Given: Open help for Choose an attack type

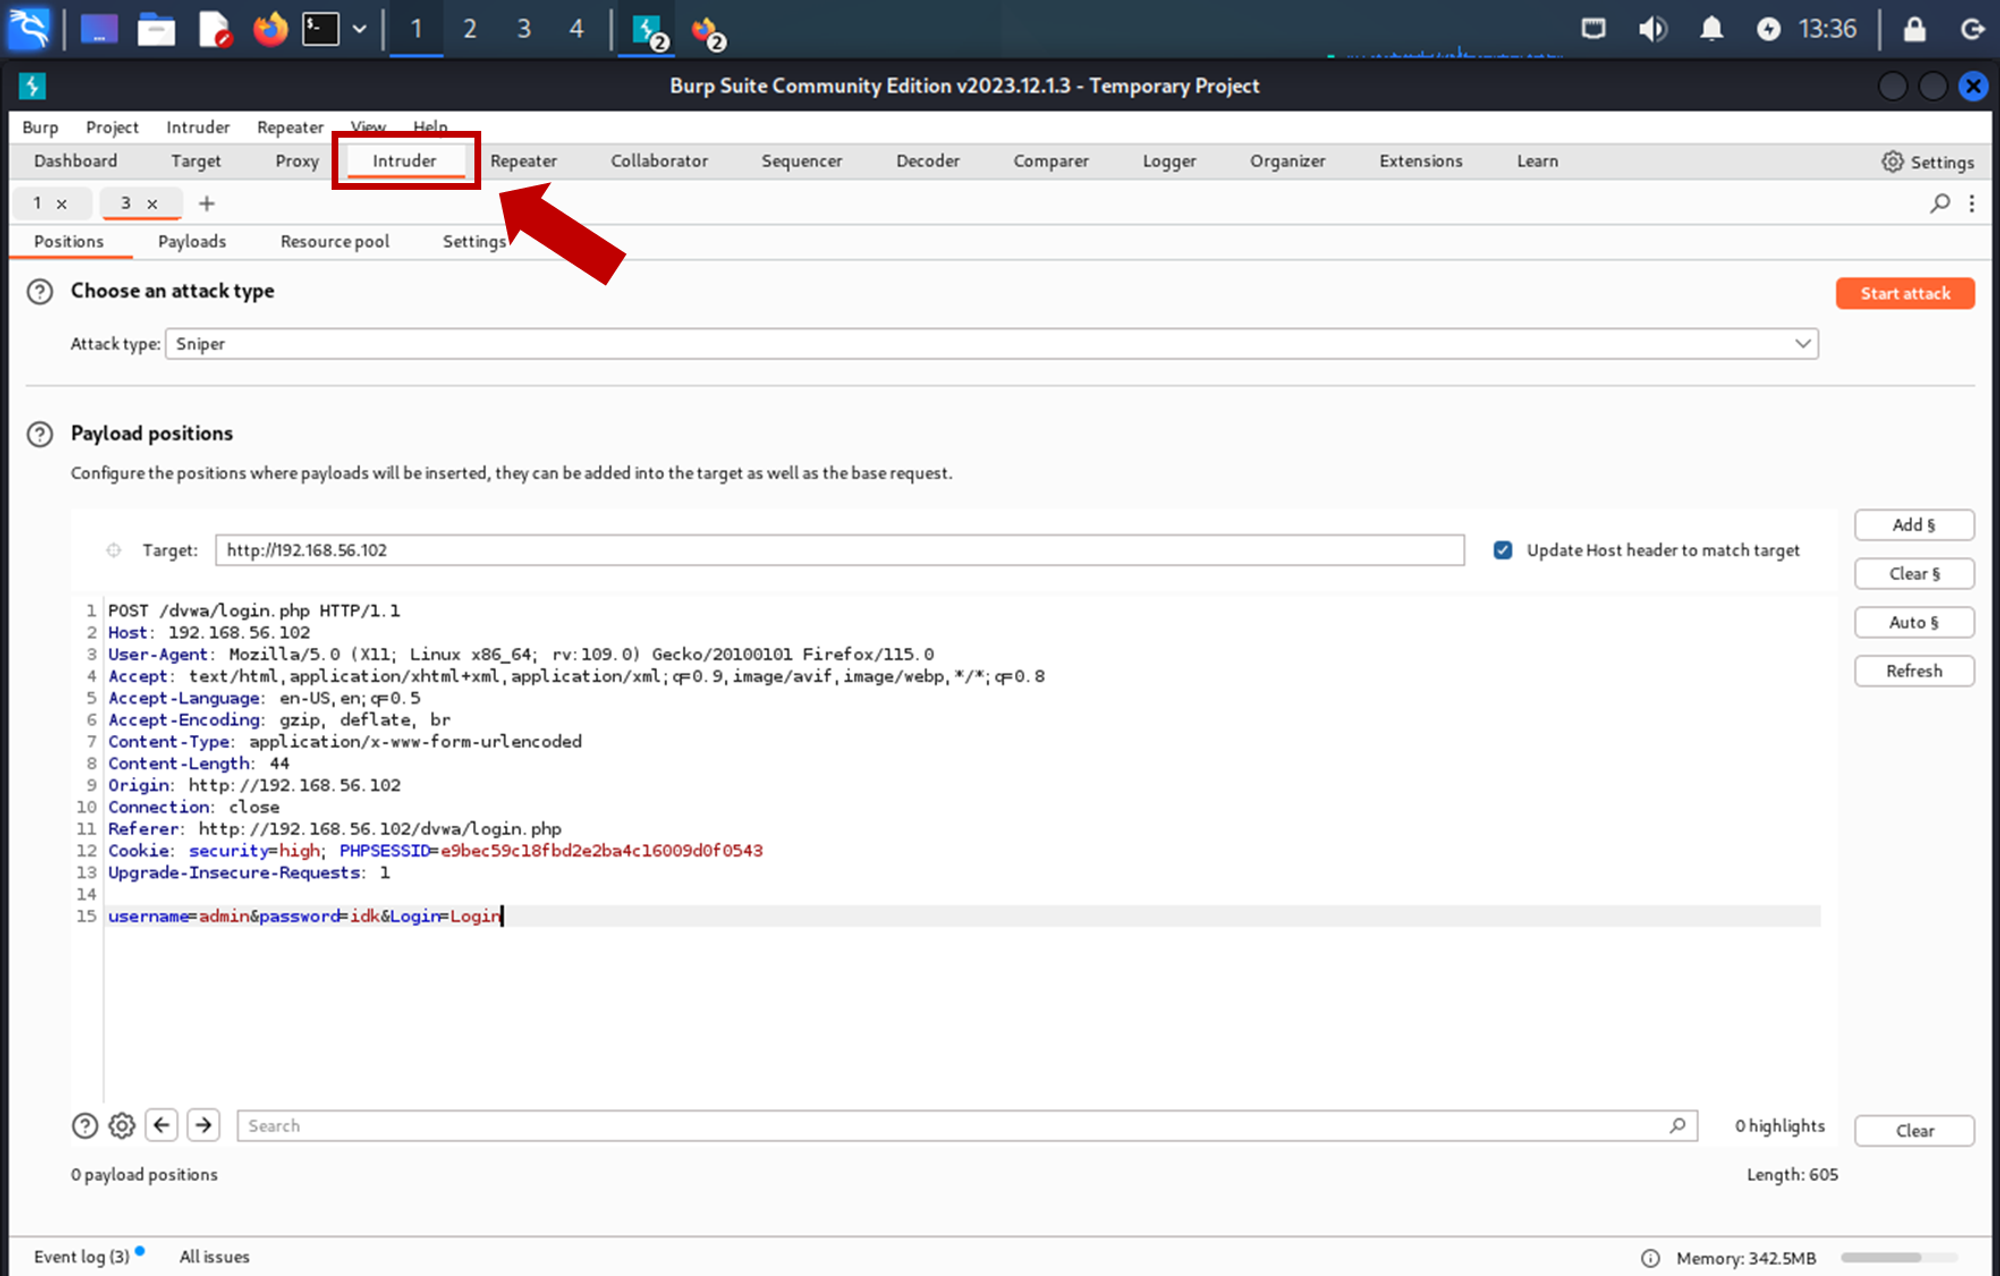Looking at the screenshot, I should [40, 292].
